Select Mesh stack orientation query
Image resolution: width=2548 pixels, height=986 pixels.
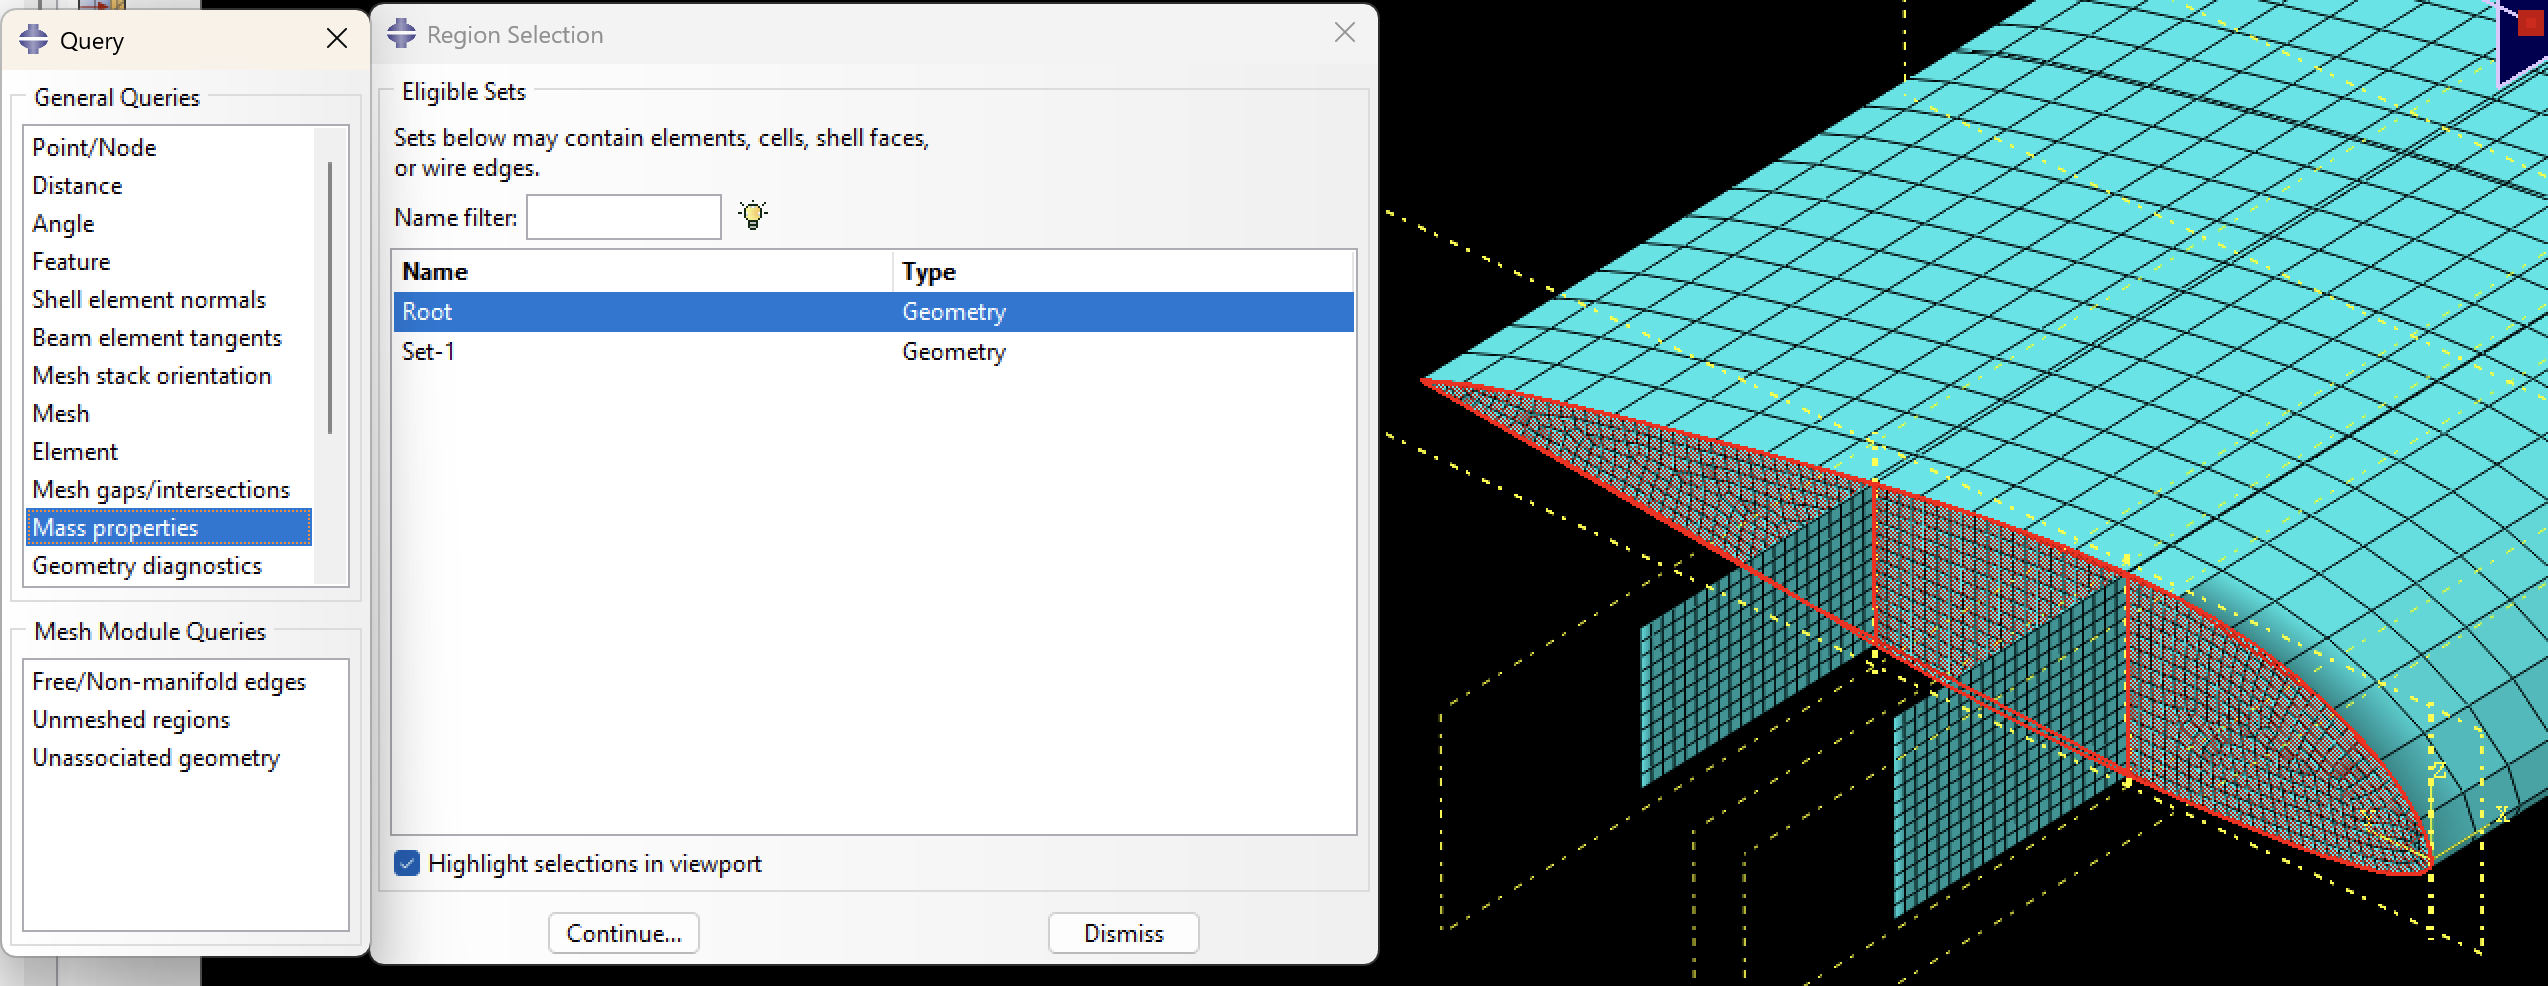coord(152,376)
